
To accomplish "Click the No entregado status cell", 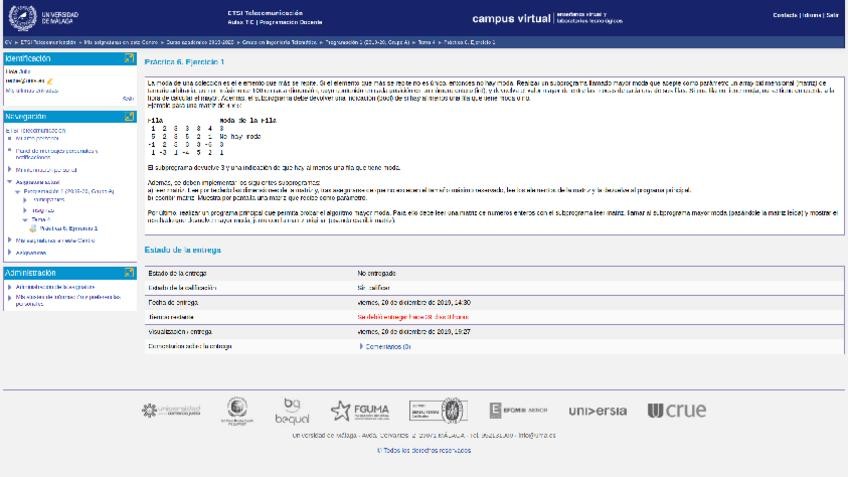I will pyautogui.click(x=377, y=274).
